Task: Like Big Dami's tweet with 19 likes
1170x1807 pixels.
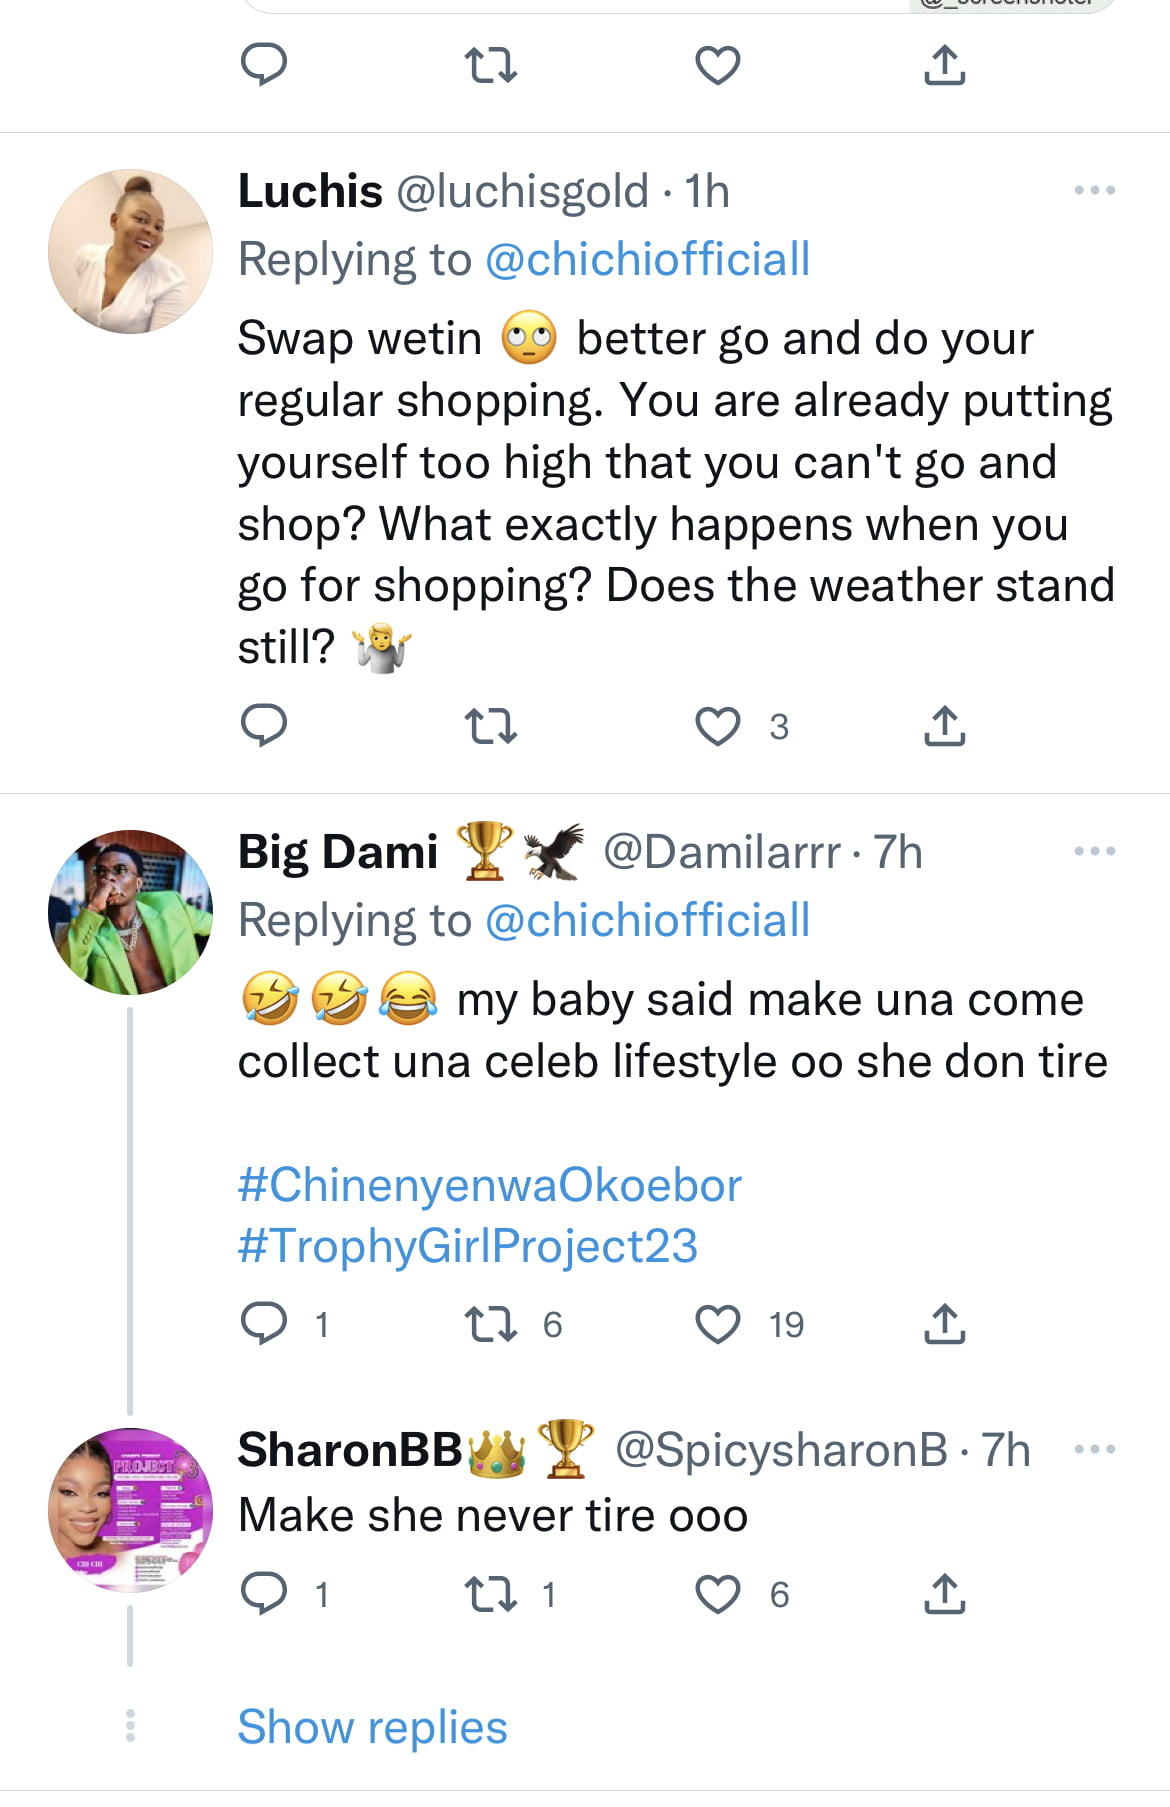Action: click(718, 1325)
